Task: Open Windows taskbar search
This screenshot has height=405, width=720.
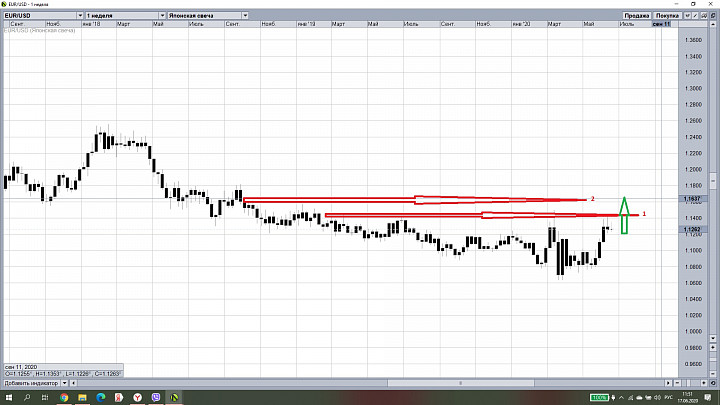Action: point(27,397)
